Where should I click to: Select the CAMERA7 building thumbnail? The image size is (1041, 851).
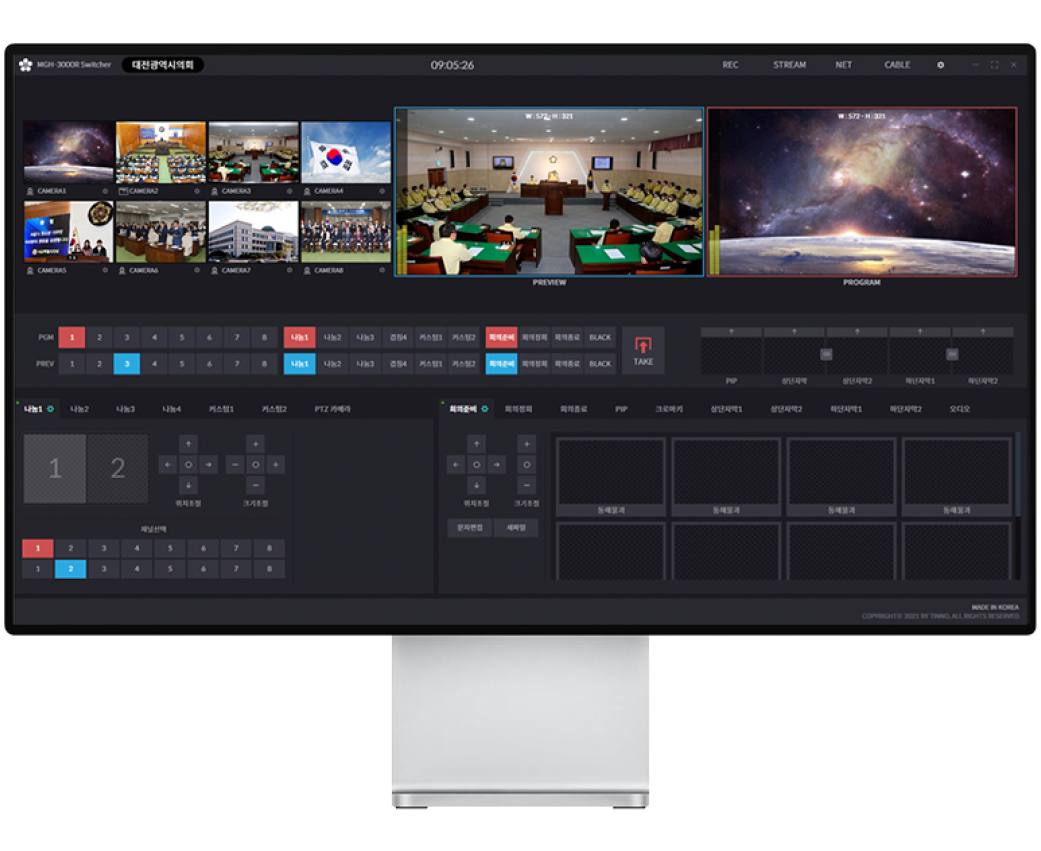[x=253, y=232]
